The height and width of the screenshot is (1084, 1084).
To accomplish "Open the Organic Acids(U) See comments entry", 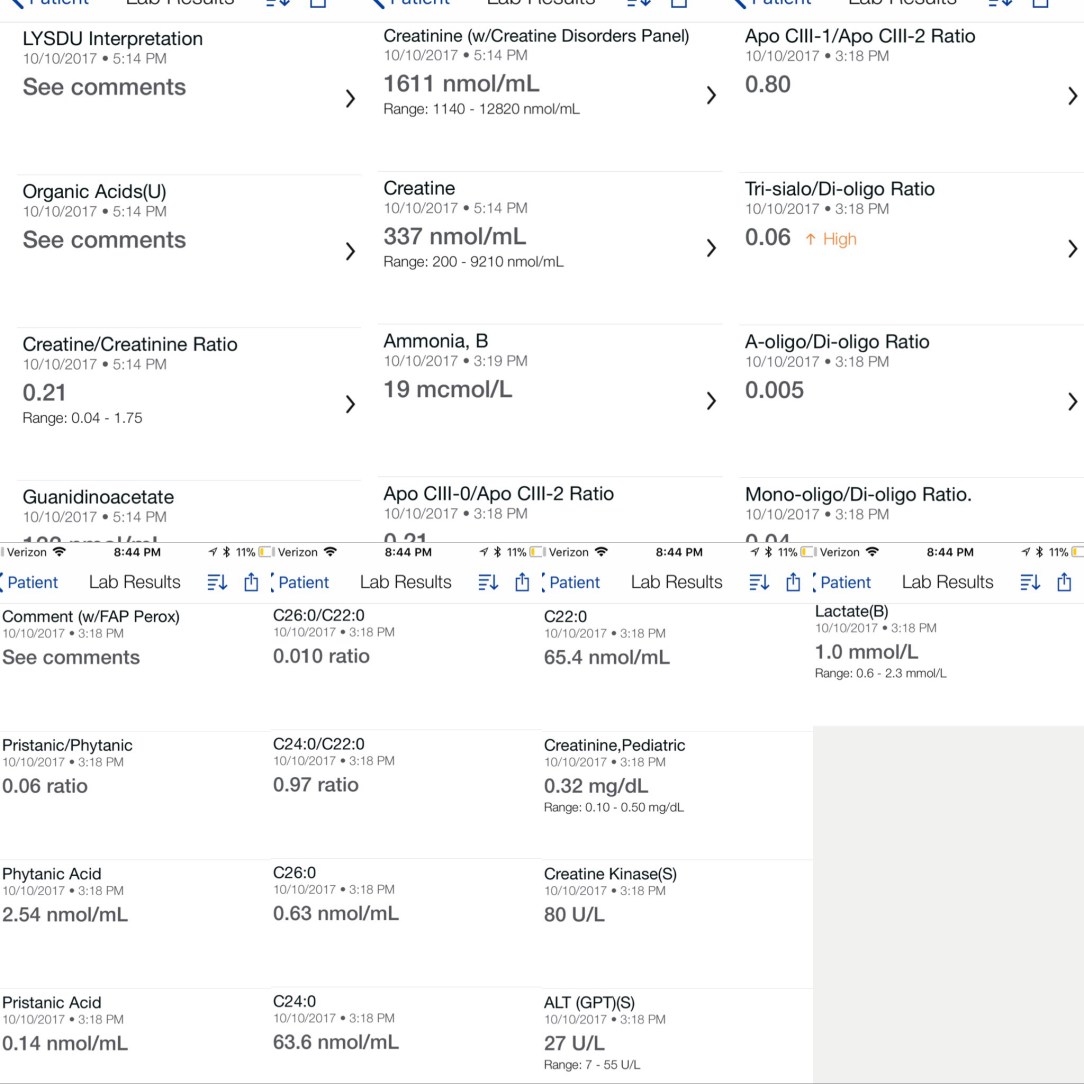I will (104, 240).
